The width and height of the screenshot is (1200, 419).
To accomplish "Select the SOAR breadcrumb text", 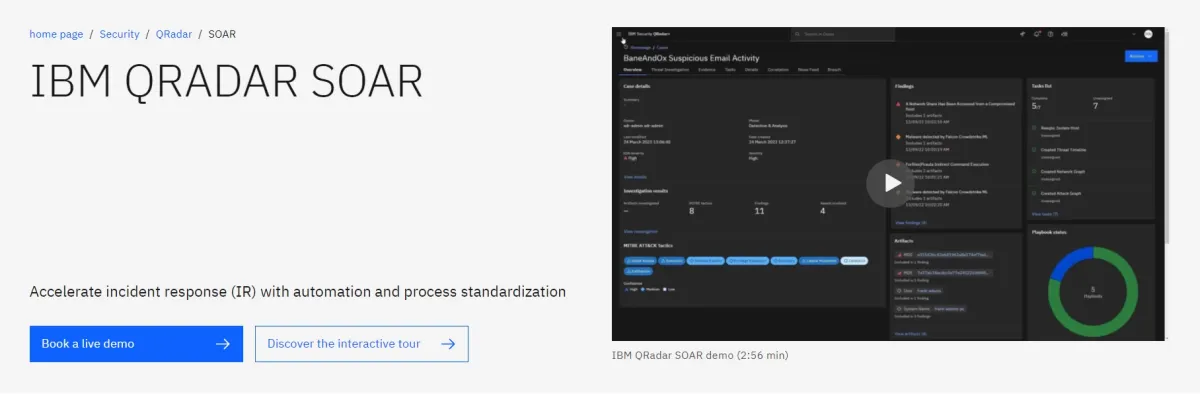I will [x=222, y=34].
